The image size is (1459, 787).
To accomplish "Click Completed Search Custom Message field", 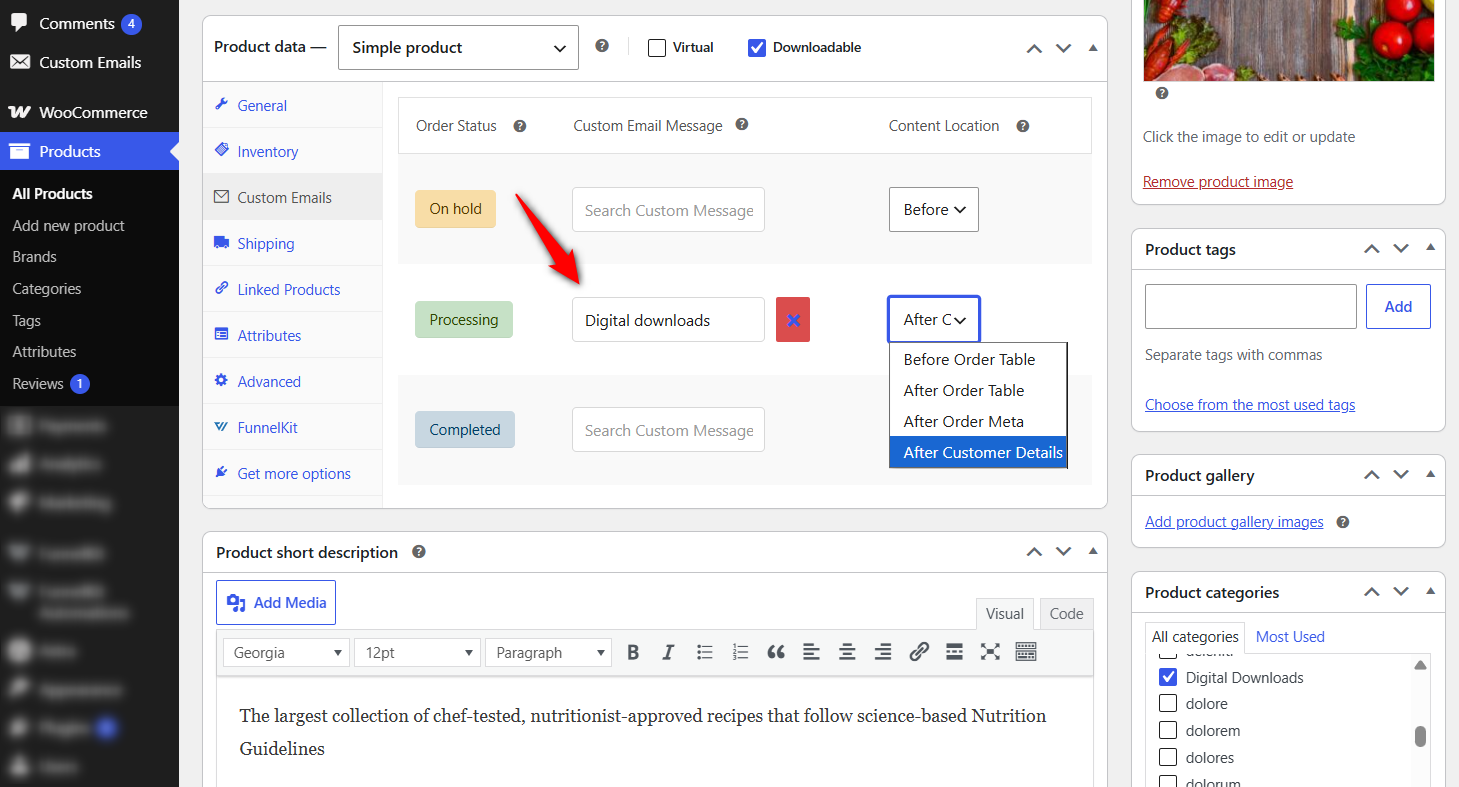I will coord(668,430).
